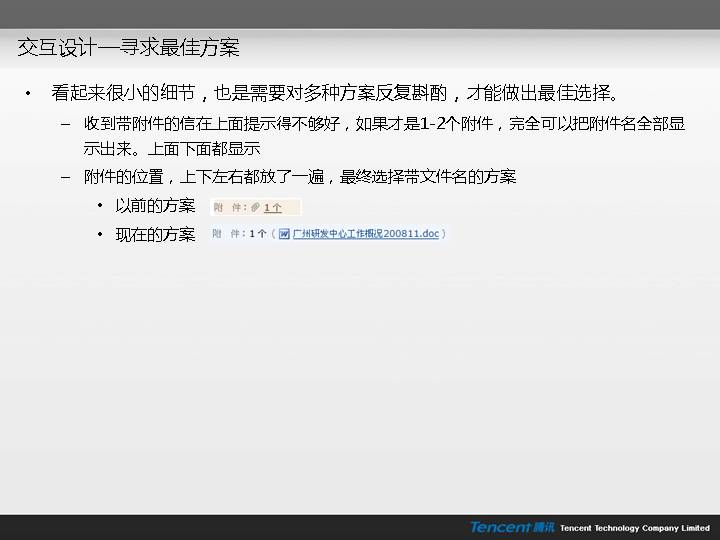Screen dimensions: 720x540
Task: Click the dash marker before 附件的位置
Action: (66, 177)
